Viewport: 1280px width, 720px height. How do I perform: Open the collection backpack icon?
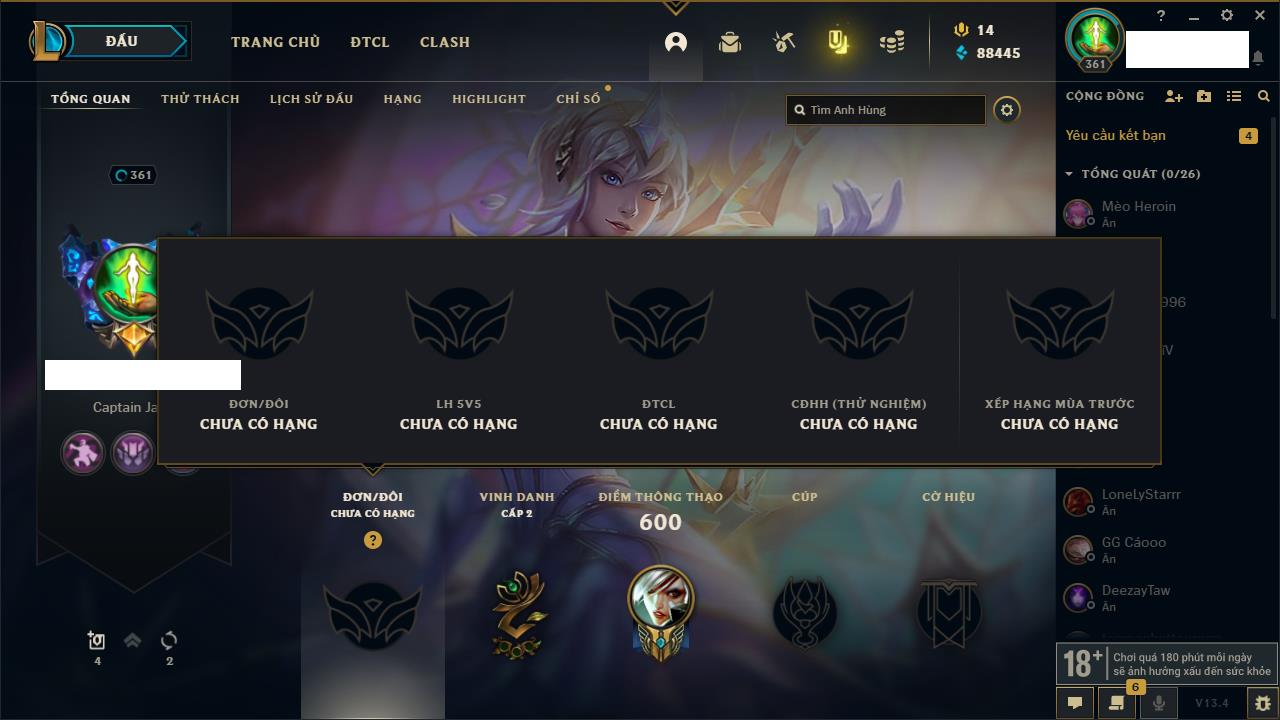click(x=730, y=42)
